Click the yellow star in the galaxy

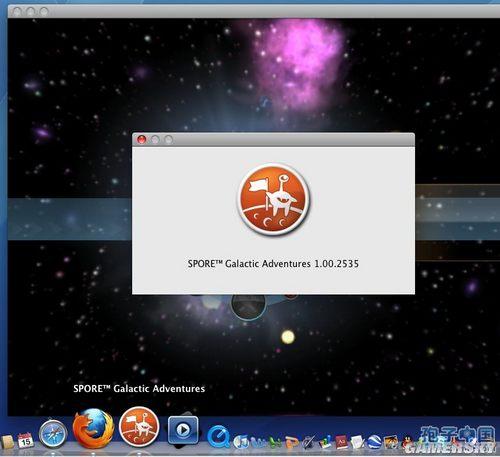tap(288, 337)
